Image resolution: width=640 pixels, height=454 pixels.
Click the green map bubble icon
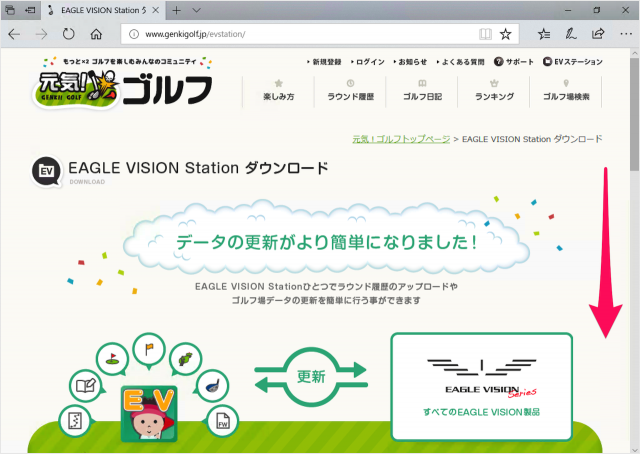click(x=186, y=359)
